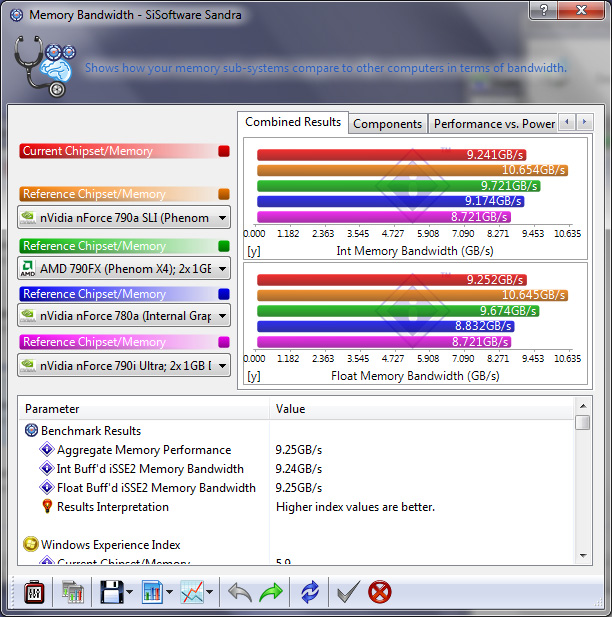Open the dropdown arrow beside line graph icon
Image resolution: width=613 pixels, height=617 pixels.
point(210,592)
